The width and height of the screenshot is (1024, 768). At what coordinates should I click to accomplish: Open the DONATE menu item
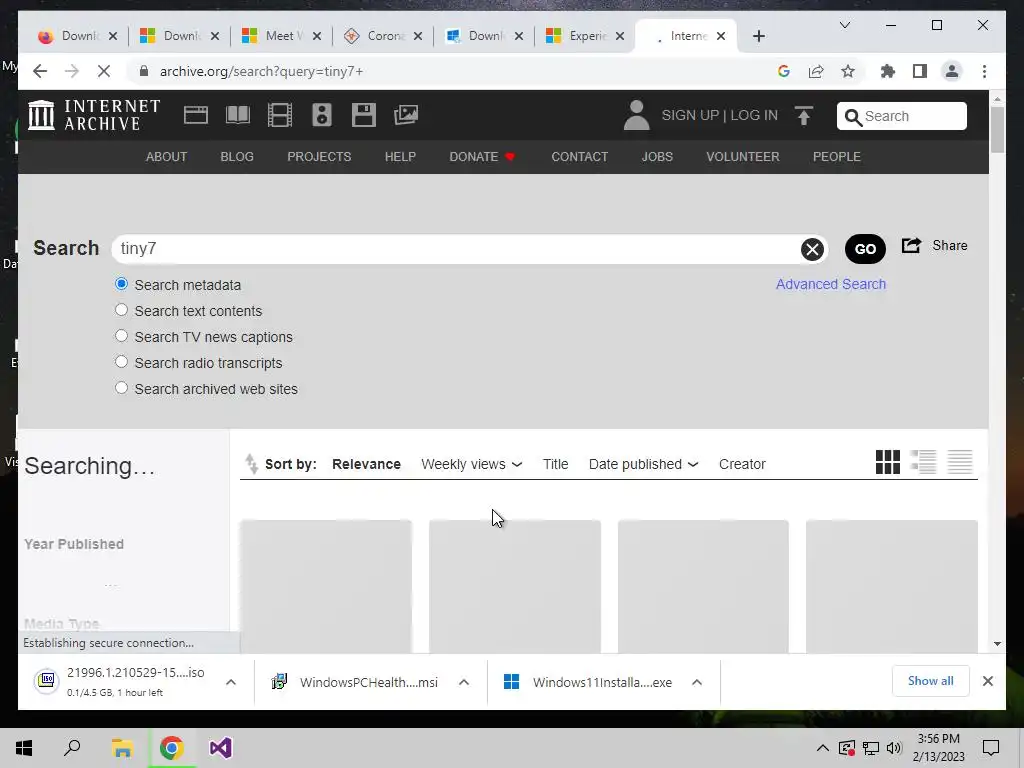point(482,157)
